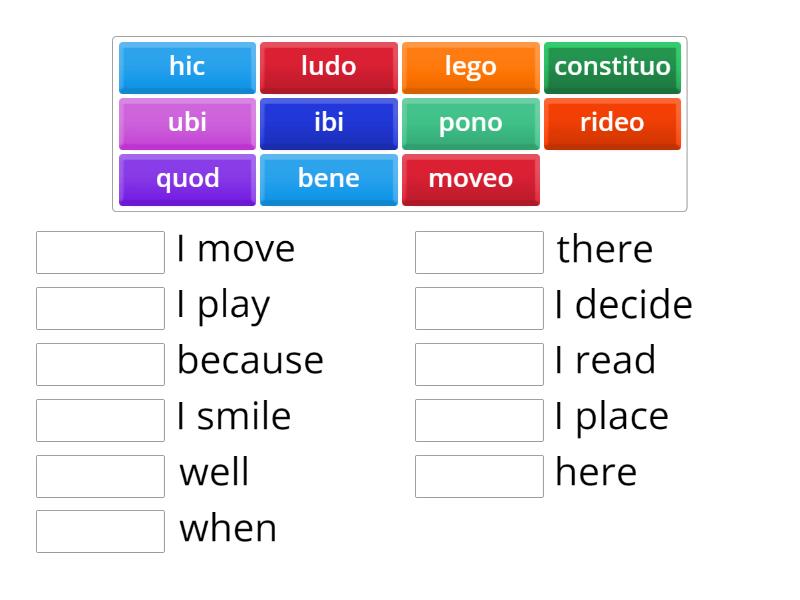Select the 'pono' word tile
Image resolution: width=800 pixels, height=600 pixels.
pos(470,123)
